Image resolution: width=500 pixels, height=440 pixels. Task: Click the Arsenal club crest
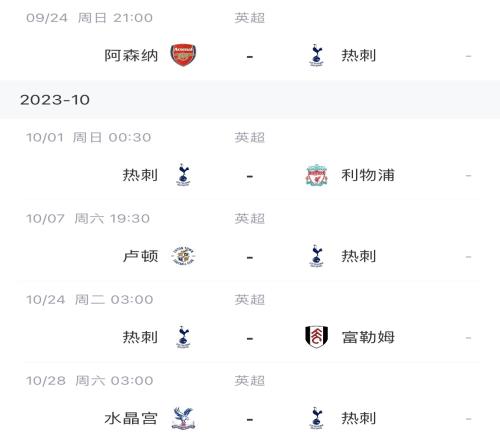183,55
